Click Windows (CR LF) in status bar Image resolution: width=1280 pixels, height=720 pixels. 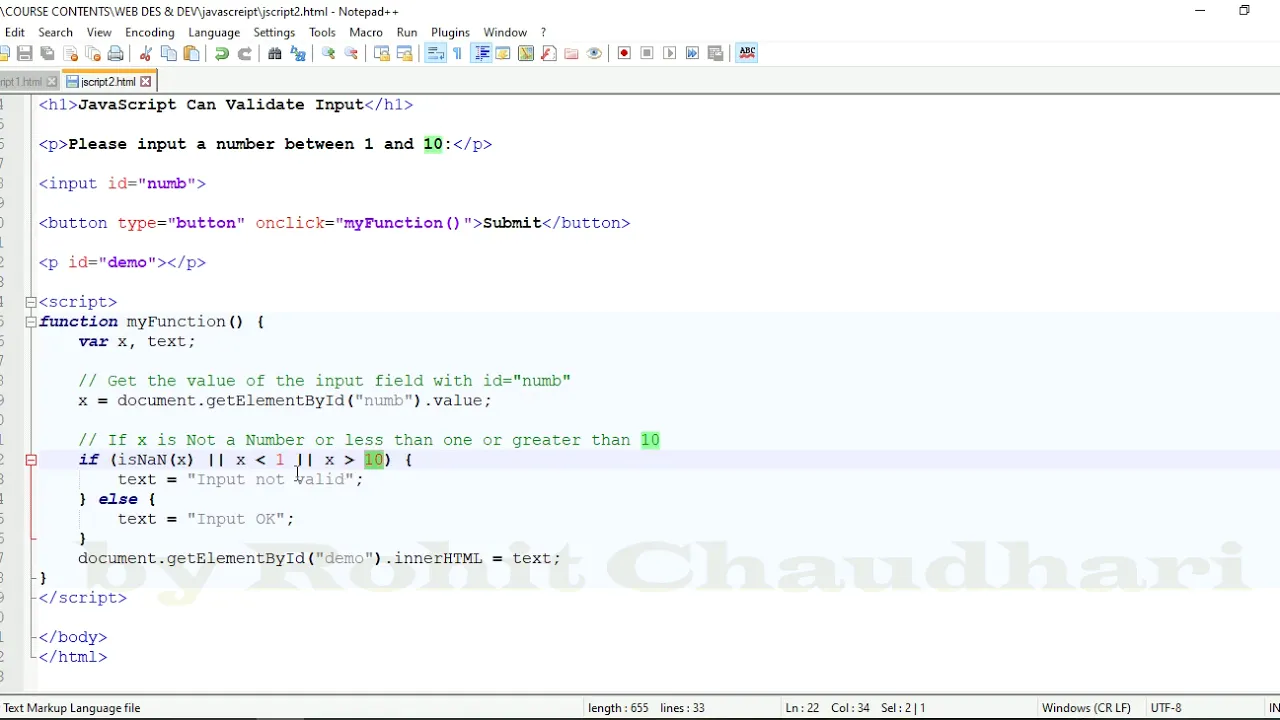click(x=1086, y=708)
